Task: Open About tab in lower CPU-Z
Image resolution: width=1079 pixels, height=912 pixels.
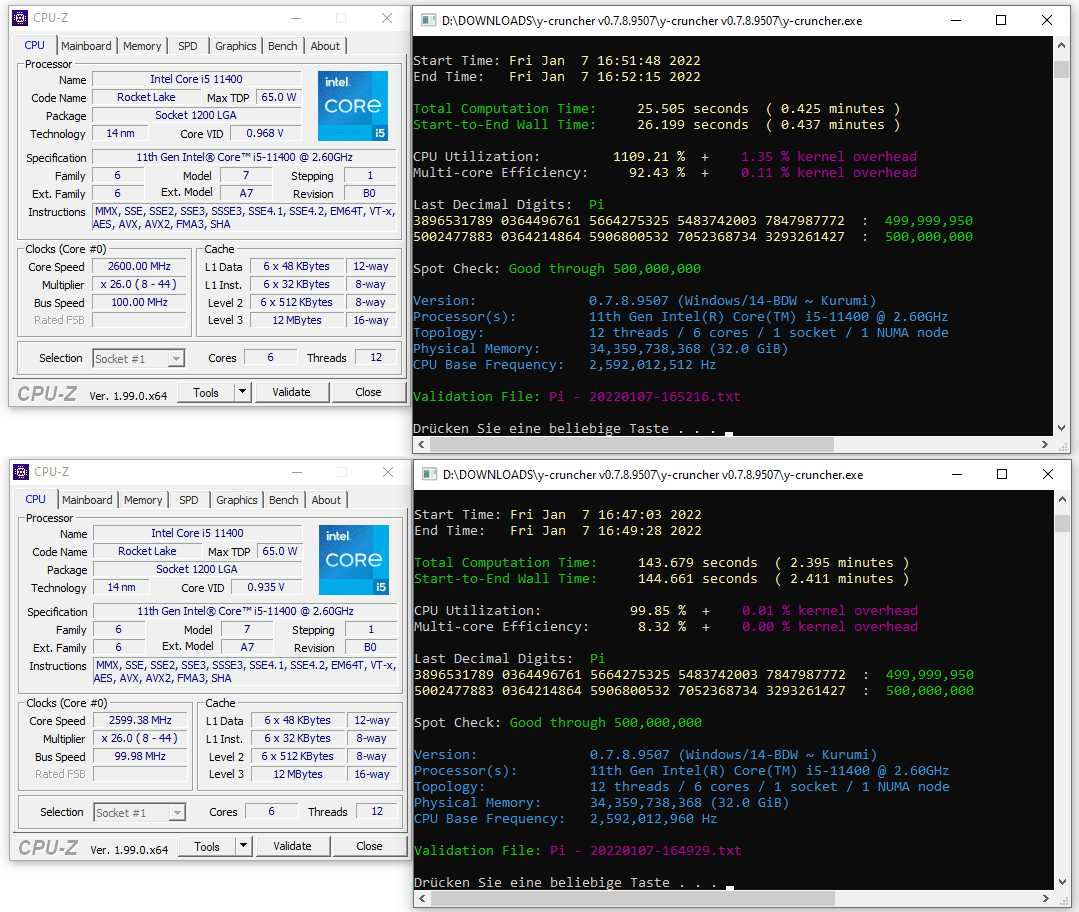Action: pyautogui.click(x=326, y=500)
